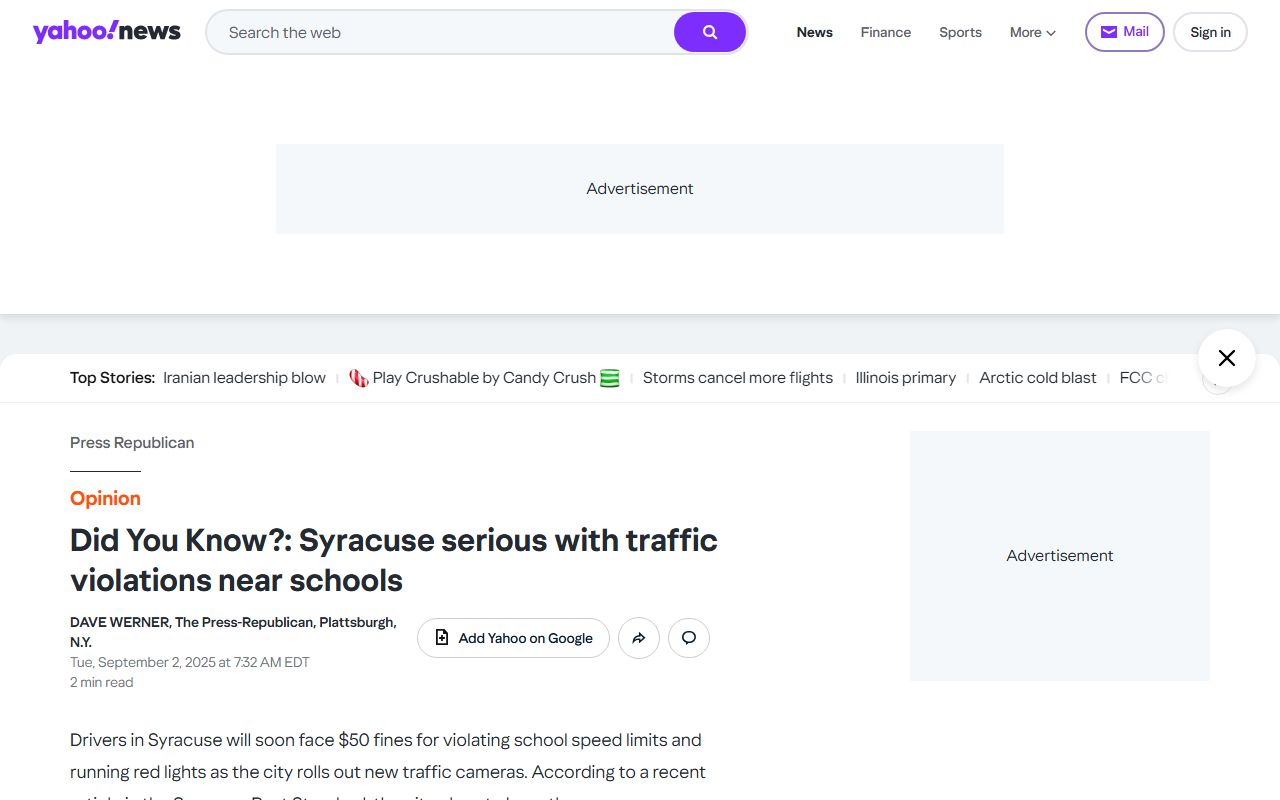
Task: Click the Top Stories: label
Action: click(x=112, y=378)
